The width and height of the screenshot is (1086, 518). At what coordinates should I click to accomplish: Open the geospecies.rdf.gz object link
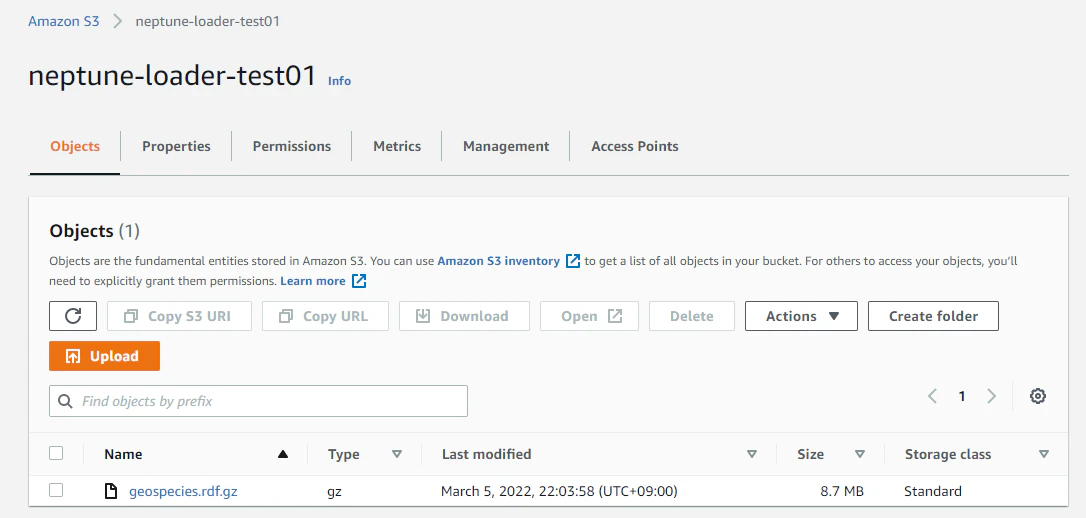point(184,492)
